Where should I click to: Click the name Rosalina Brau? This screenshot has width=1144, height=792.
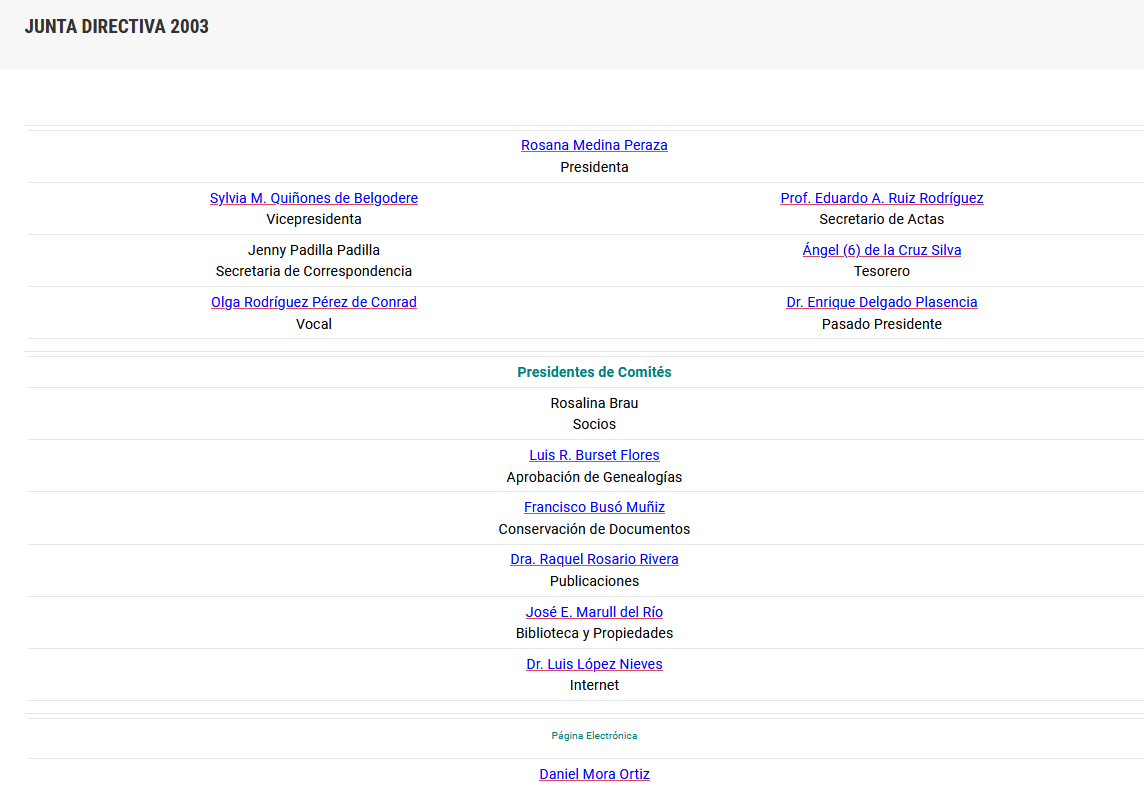594,403
